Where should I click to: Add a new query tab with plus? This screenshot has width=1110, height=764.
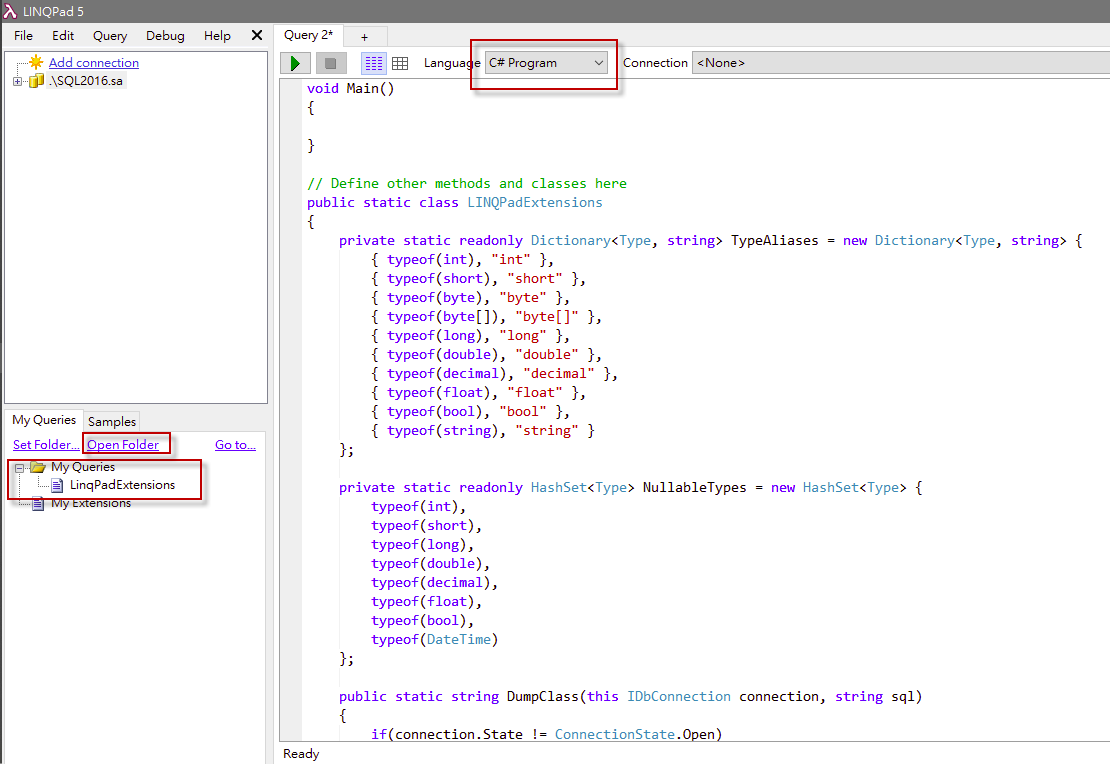pos(365,37)
